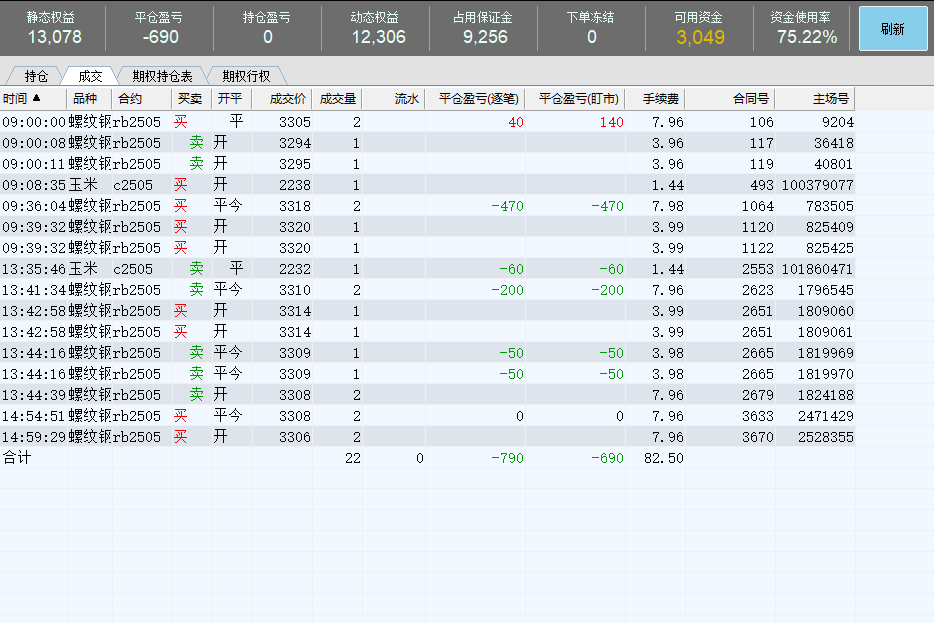Switch to the 持仓 tab
The width and height of the screenshot is (934, 623).
coord(36,76)
